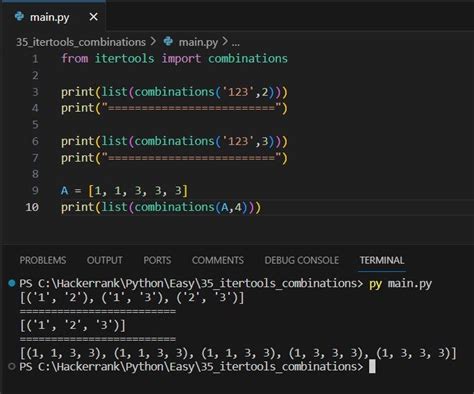The height and width of the screenshot is (394, 474).
Task: Click the terminal cursor at the prompt
Action: point(372,367)
